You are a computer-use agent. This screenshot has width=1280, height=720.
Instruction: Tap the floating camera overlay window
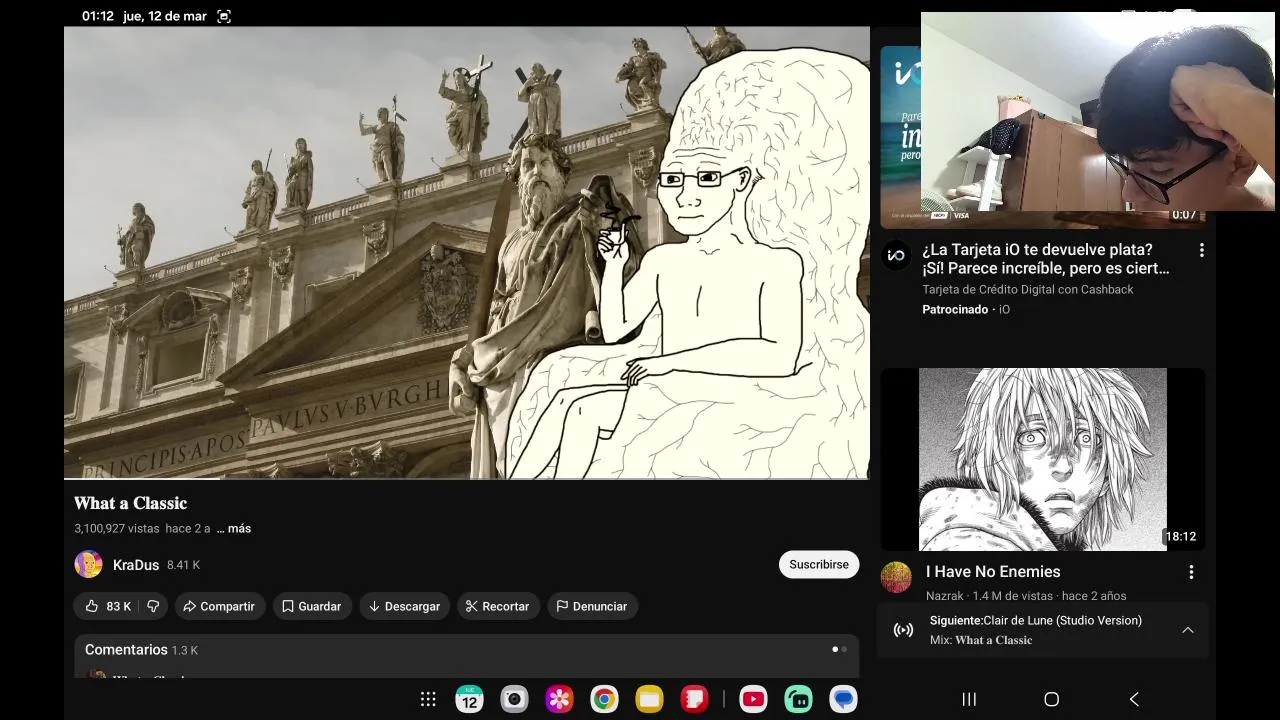[x=1097, y=111]
